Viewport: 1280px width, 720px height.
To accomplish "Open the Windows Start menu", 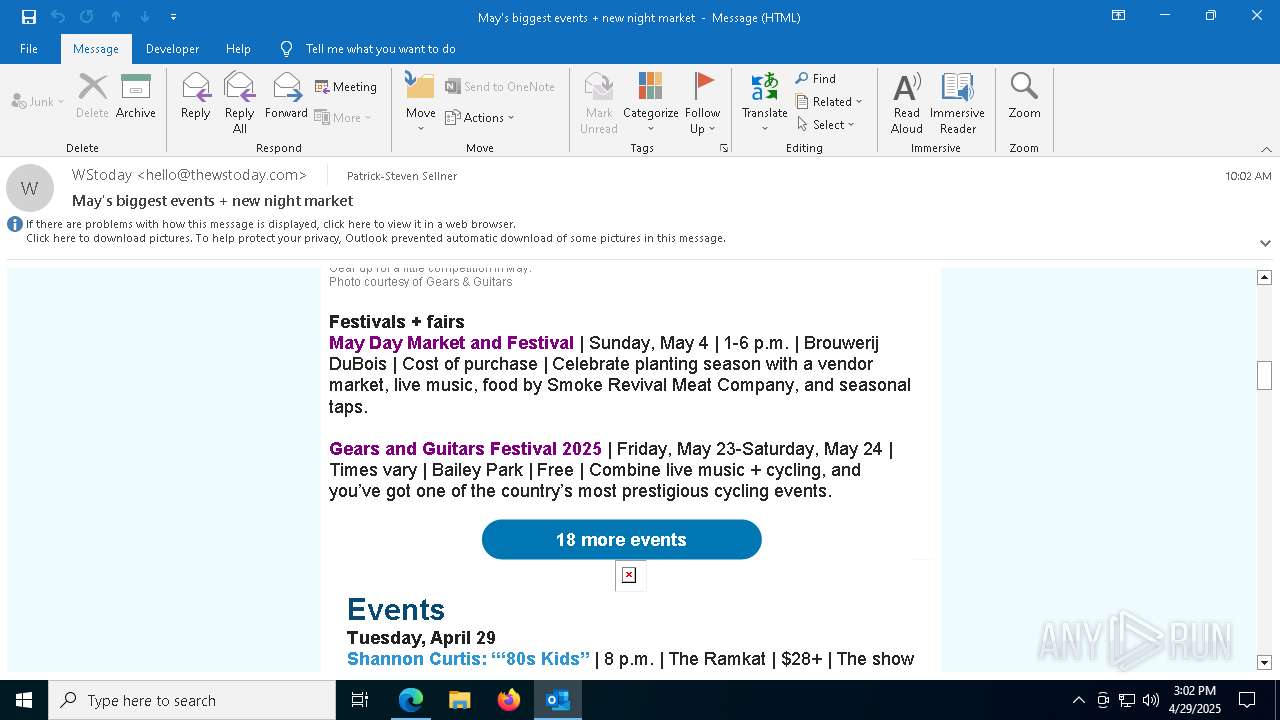I will pyautogui.click(x=24, y=700).
